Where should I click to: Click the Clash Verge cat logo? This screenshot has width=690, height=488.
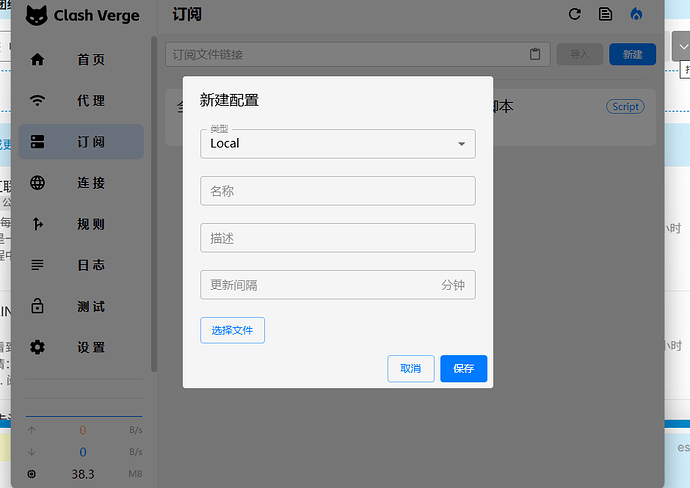(37, 15)
